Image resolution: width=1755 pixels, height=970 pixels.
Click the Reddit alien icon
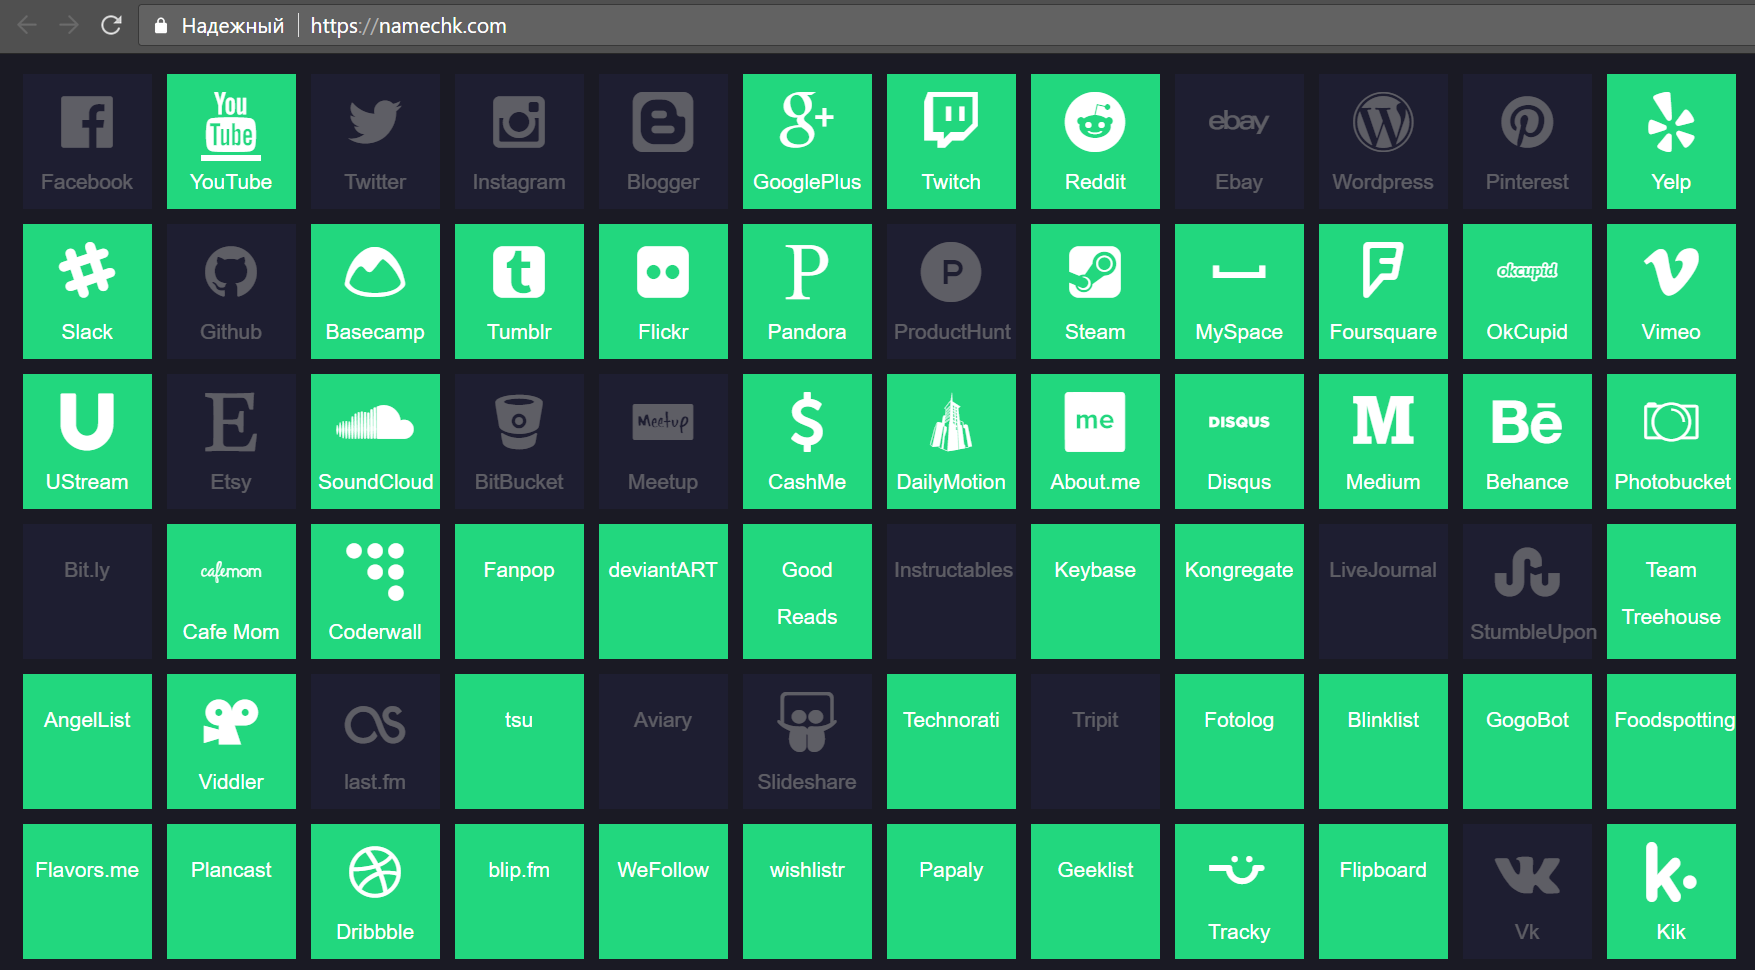(1095, 122)
